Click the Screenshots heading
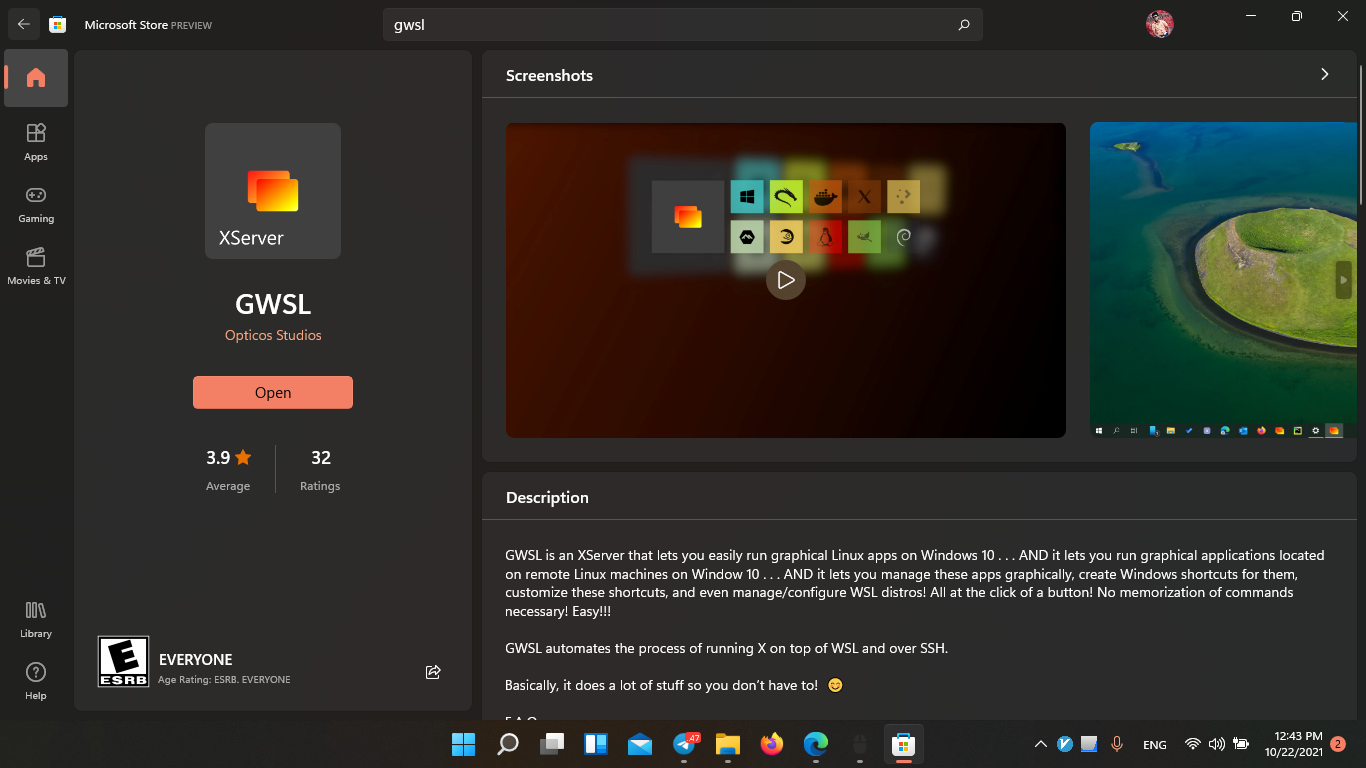 [549, 75]
